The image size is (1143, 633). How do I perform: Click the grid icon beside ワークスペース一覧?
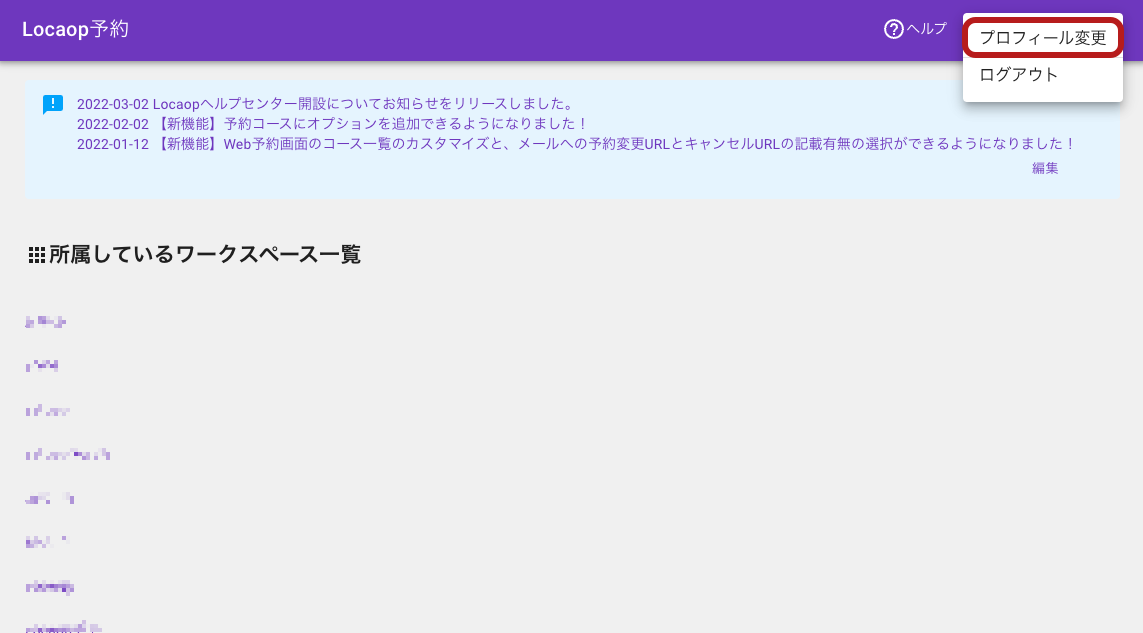[x=36, y=255]
